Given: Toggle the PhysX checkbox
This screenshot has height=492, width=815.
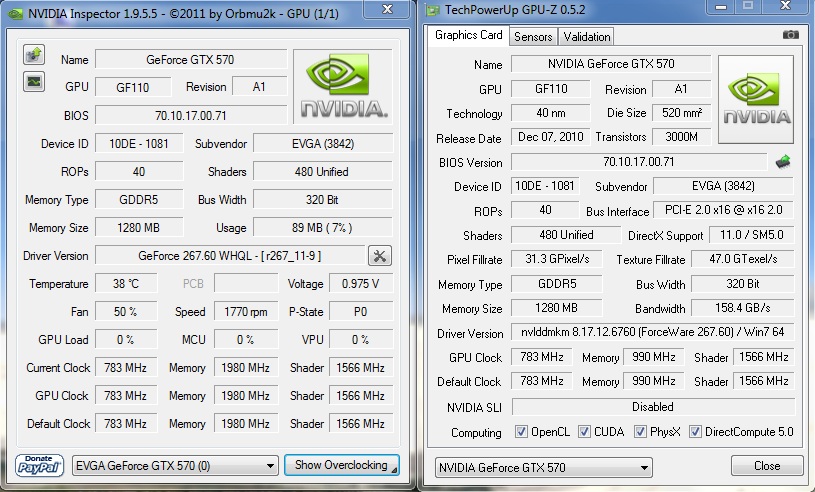Looking at the screenshot, I should (640, 432).
